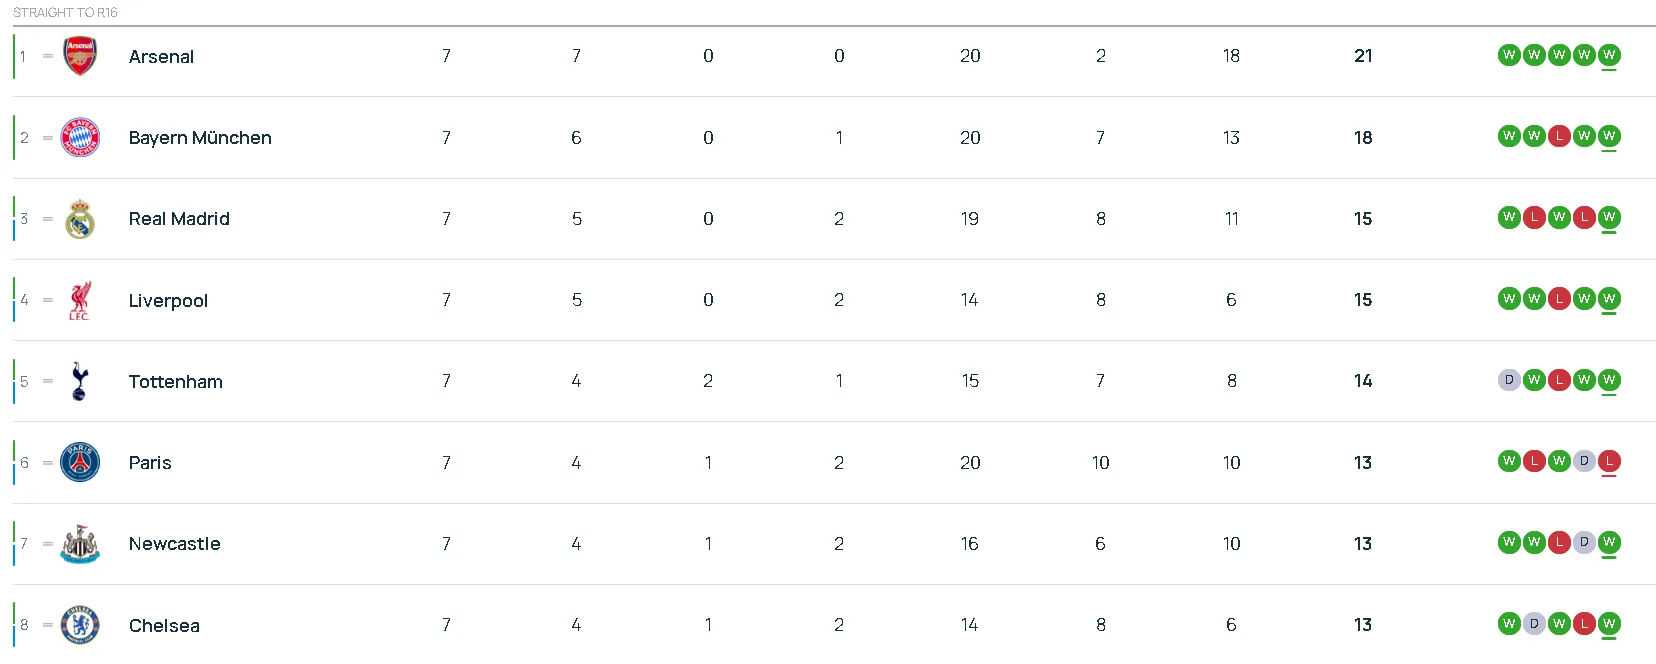Click Liverpool's position number 4
Viewport: 1656px width, 664px height.
(x=23, y=300)
